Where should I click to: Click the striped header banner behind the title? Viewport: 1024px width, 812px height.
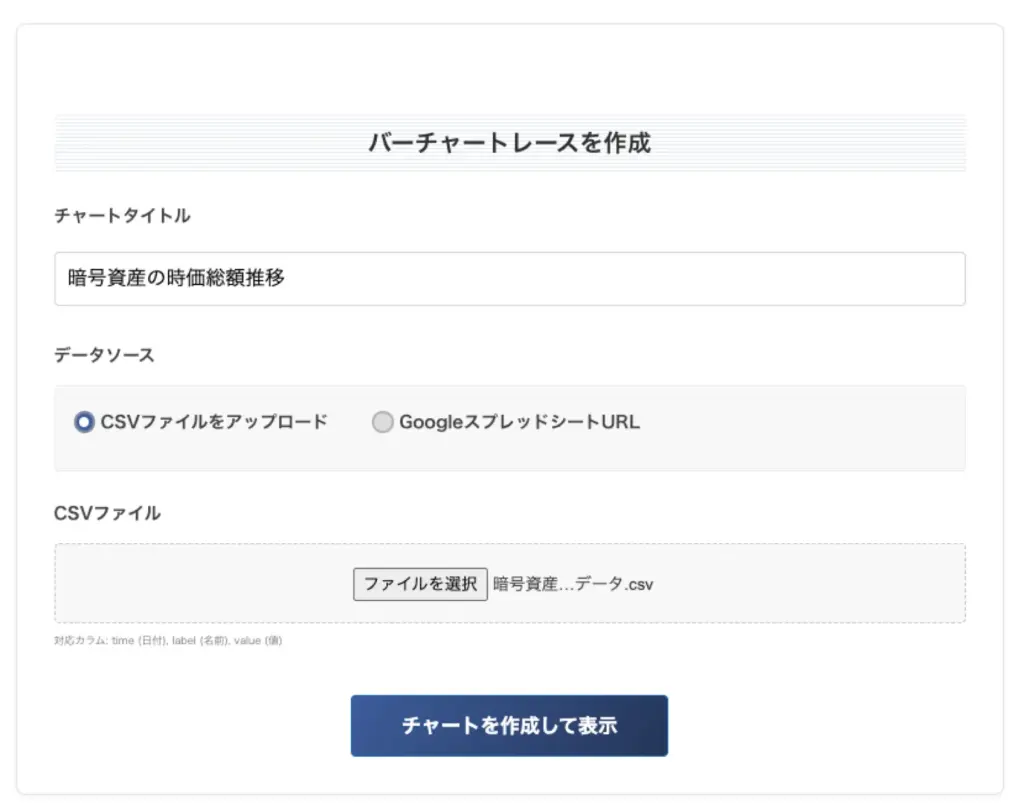click(200, 143)
